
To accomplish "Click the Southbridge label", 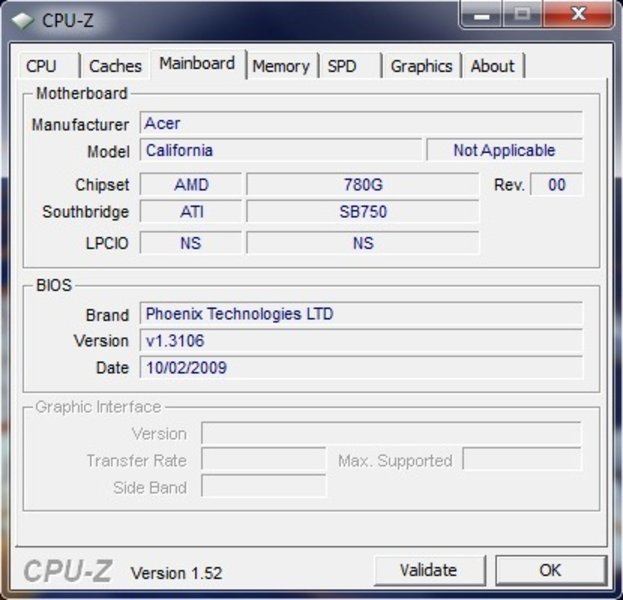I will 86,212.
